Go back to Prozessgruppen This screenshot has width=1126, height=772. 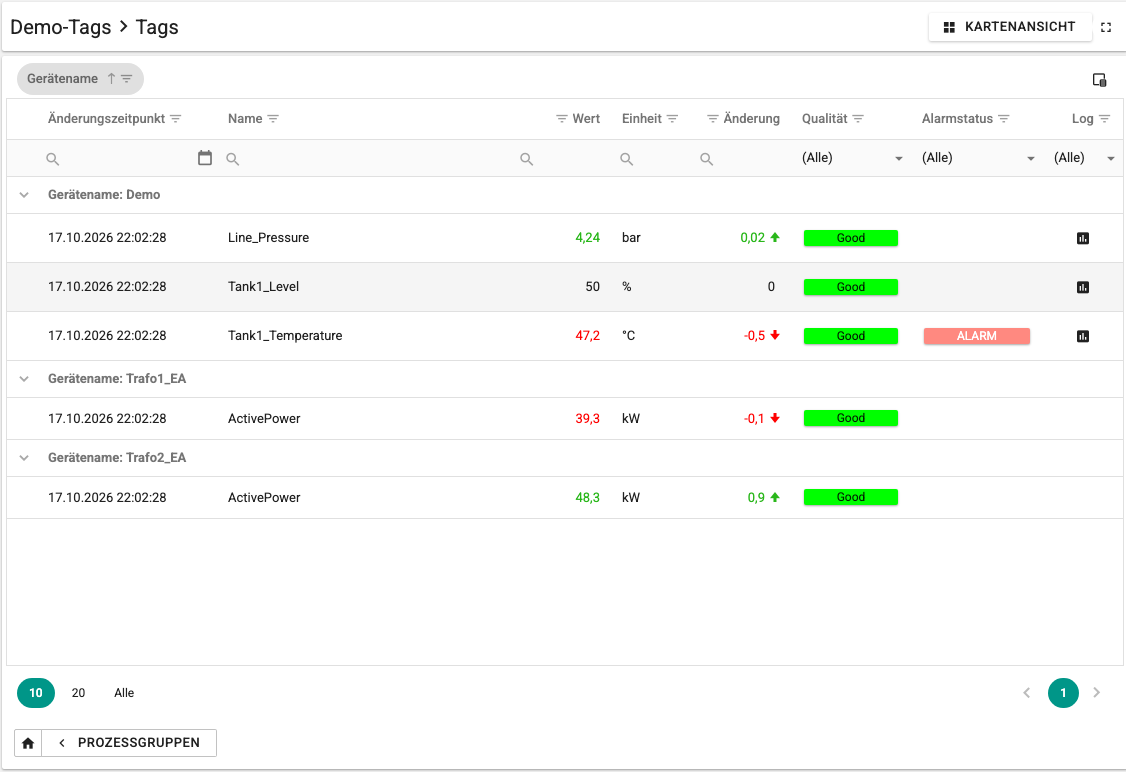[129, 743]
